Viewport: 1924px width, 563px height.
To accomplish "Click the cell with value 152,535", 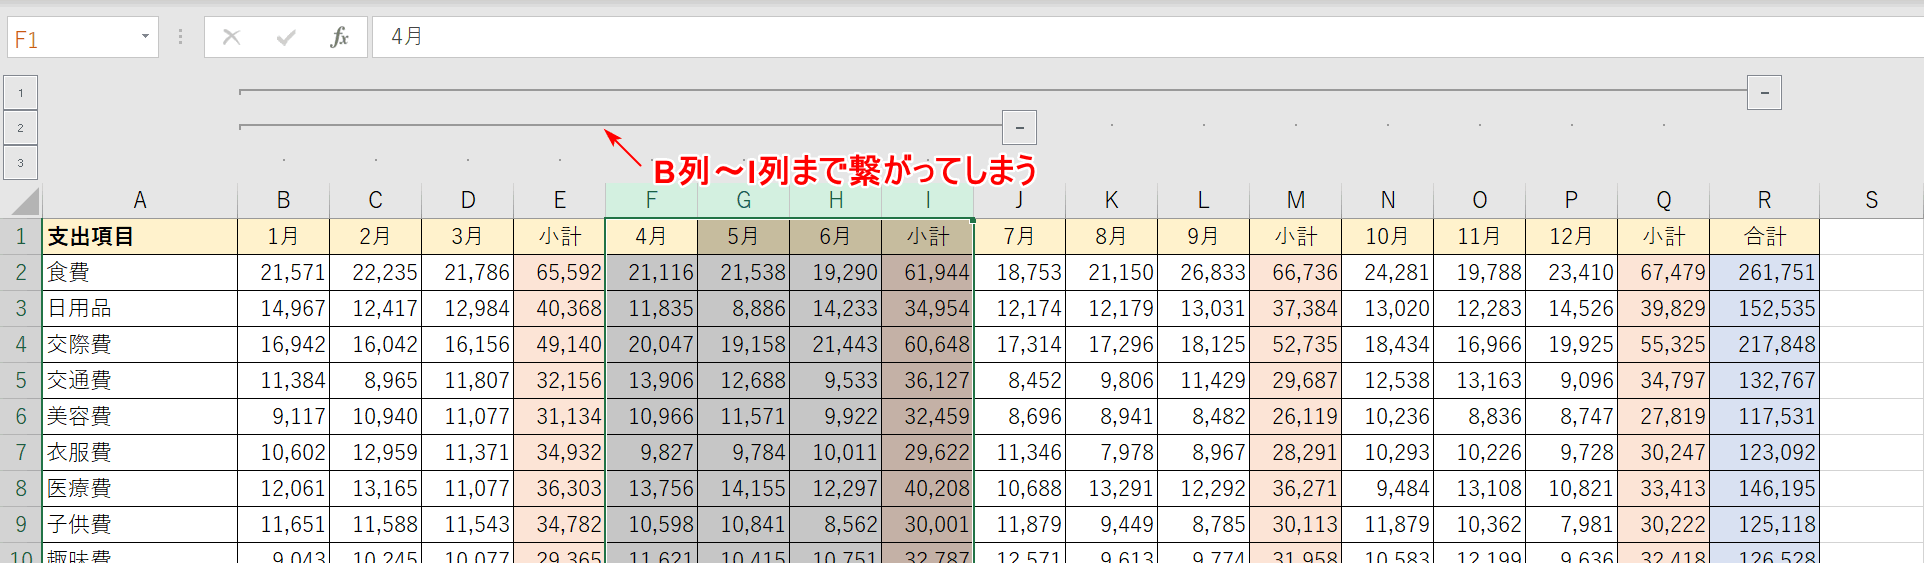I will coord(1764,309).
